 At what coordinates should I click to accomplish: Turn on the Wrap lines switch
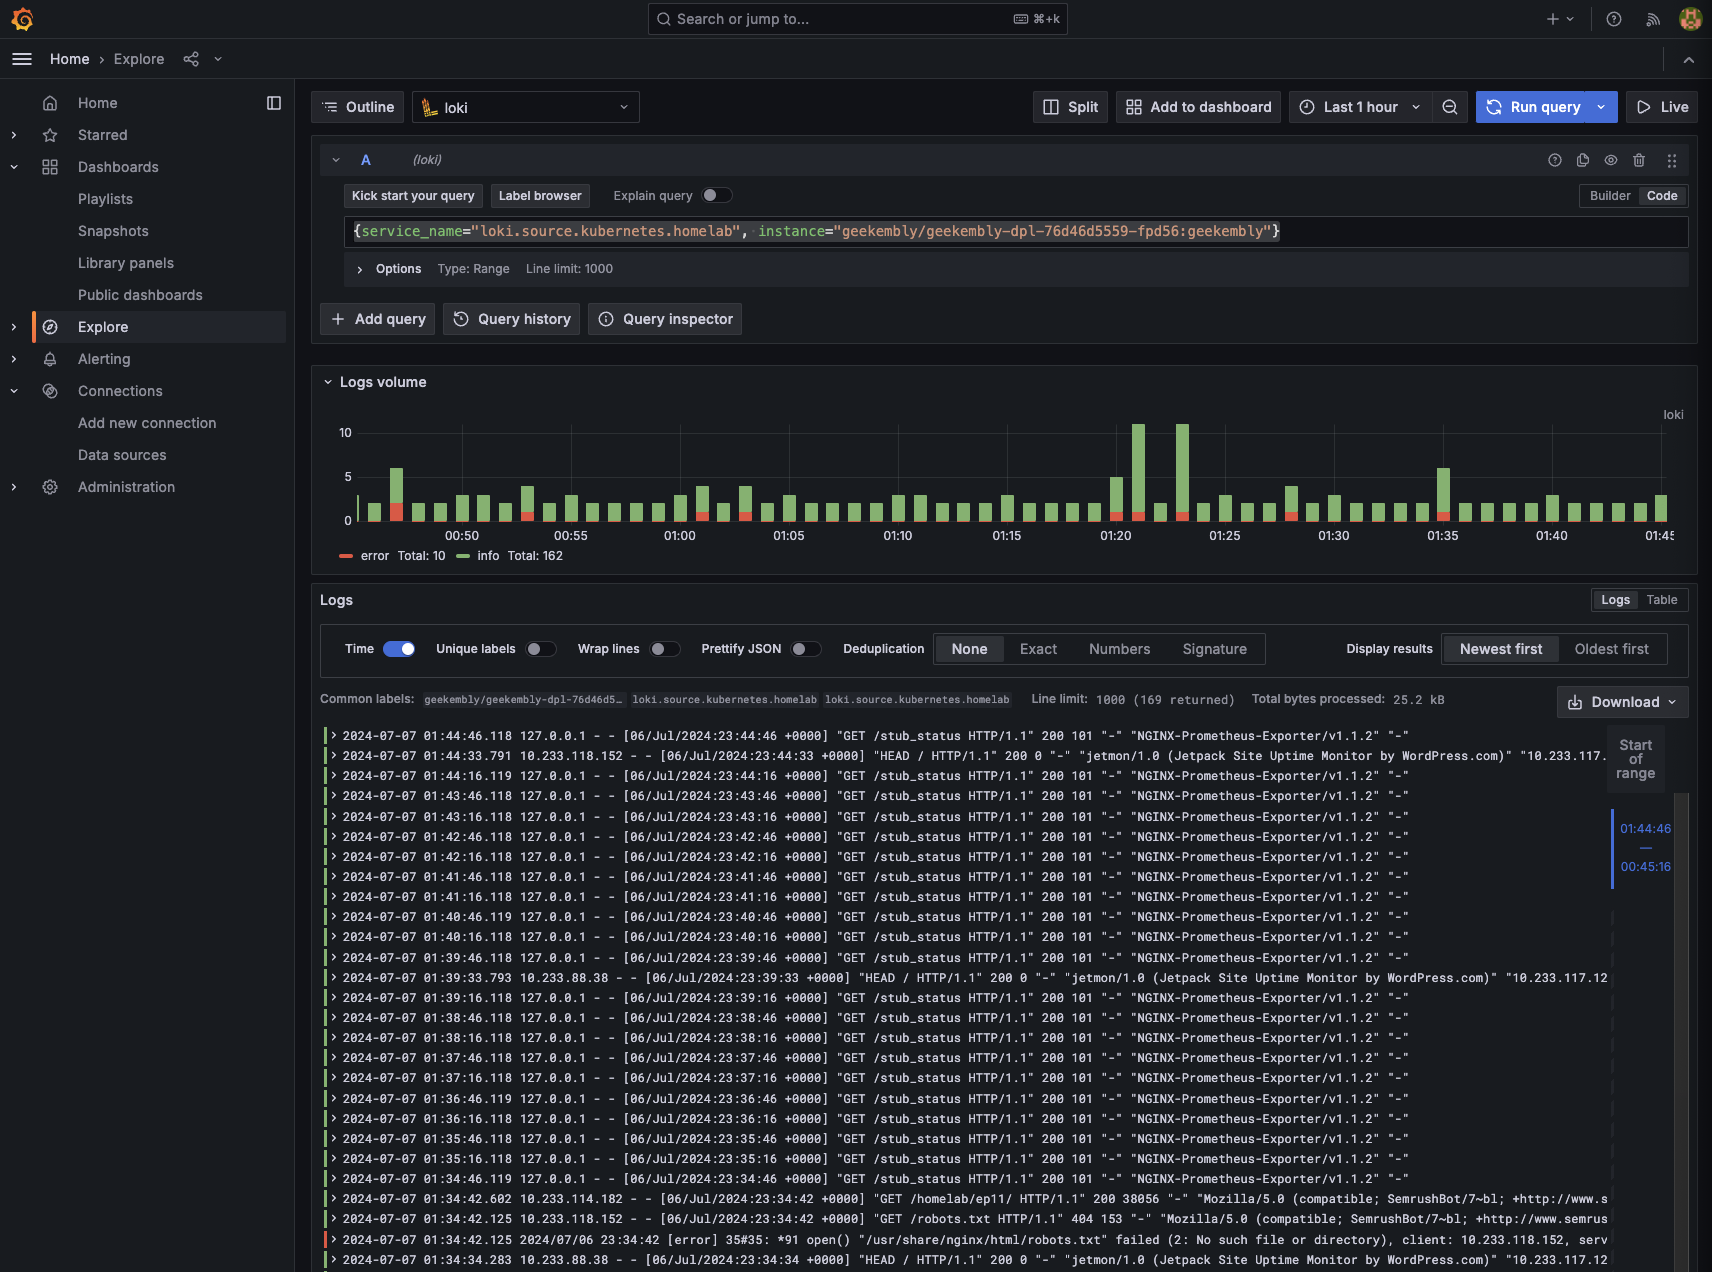tap(664, 649)
